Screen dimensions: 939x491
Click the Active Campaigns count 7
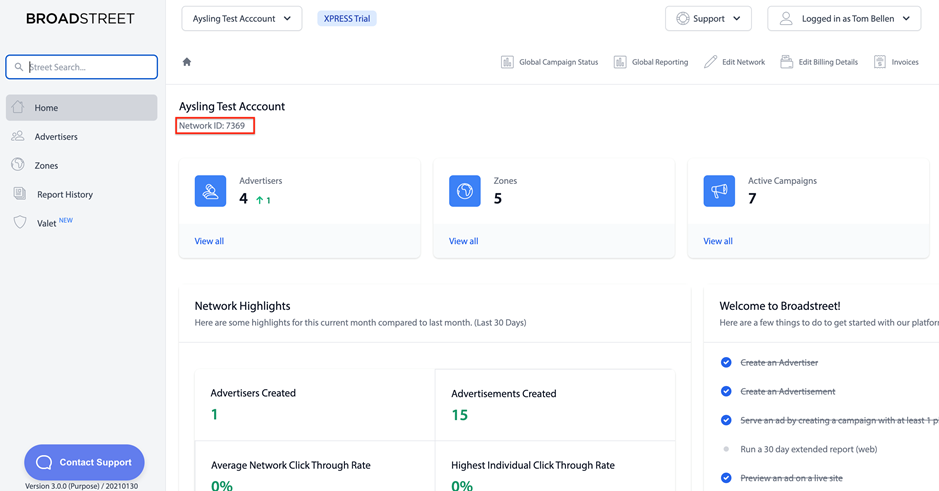(x=752, y=198)
